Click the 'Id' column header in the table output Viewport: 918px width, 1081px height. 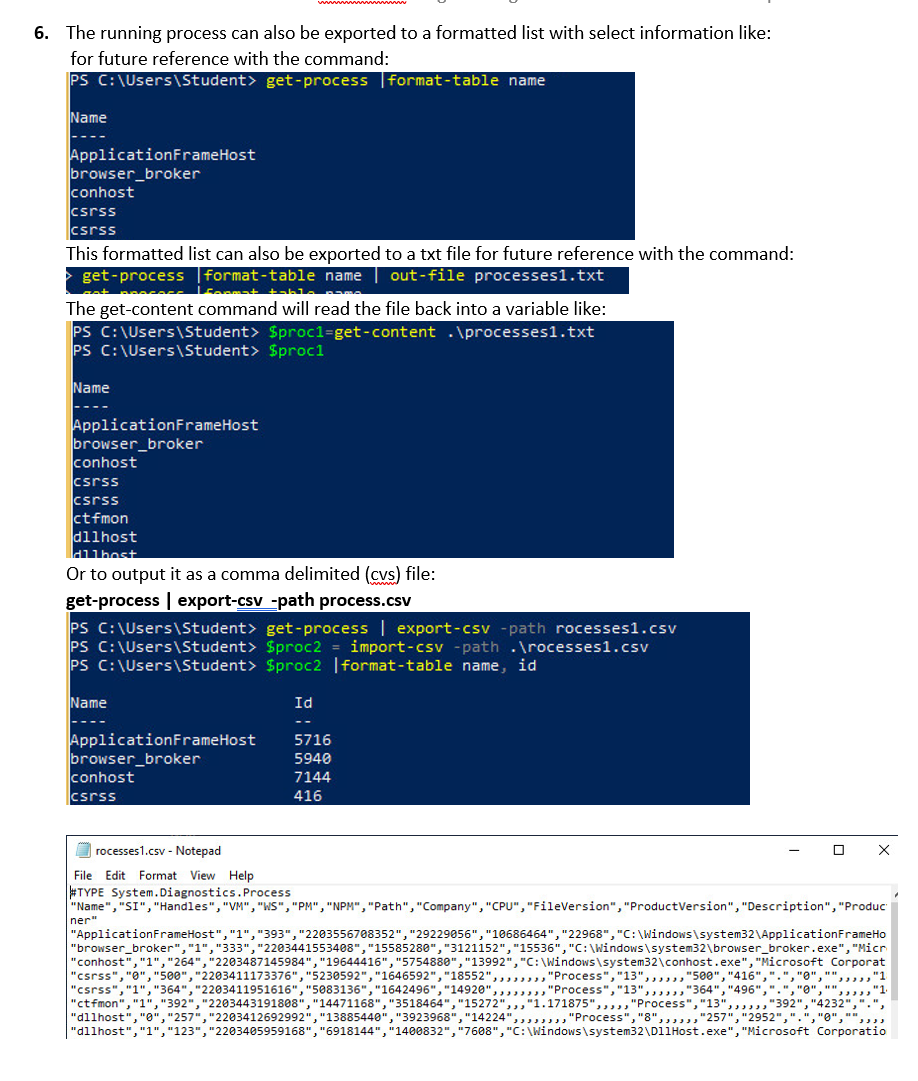[303, 703]
